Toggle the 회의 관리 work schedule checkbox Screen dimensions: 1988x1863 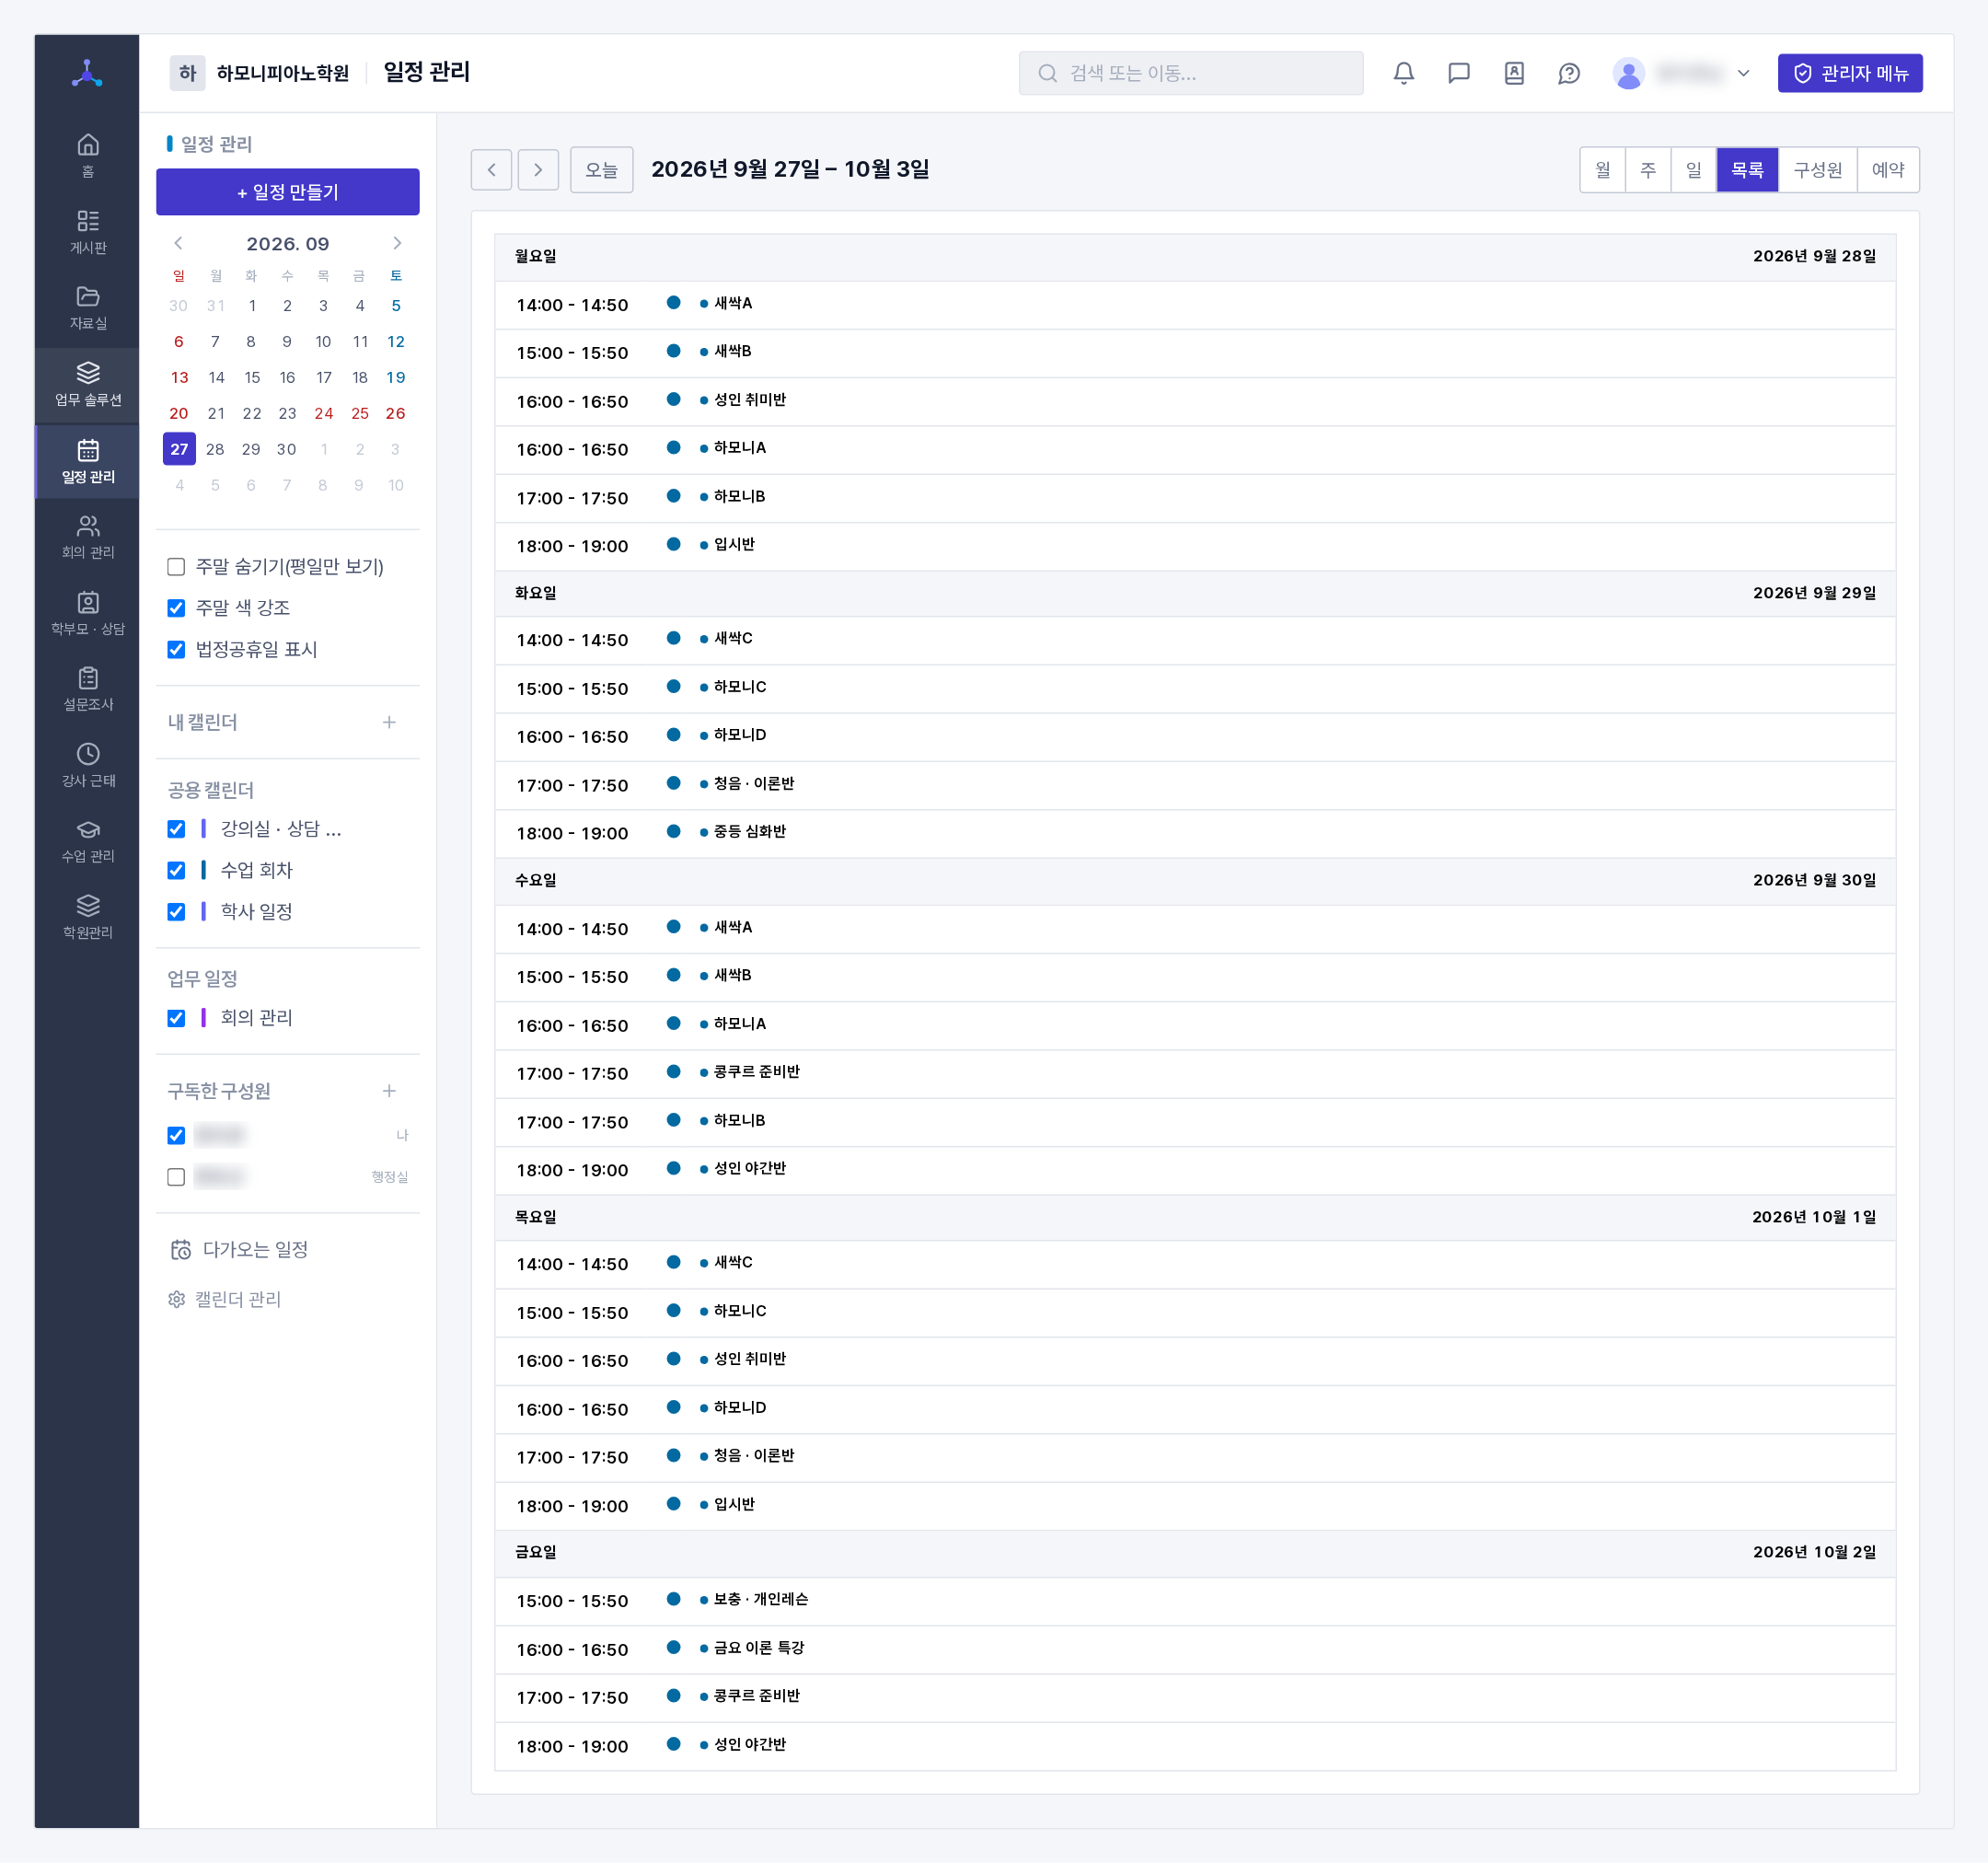click(x=176, y=1018)
